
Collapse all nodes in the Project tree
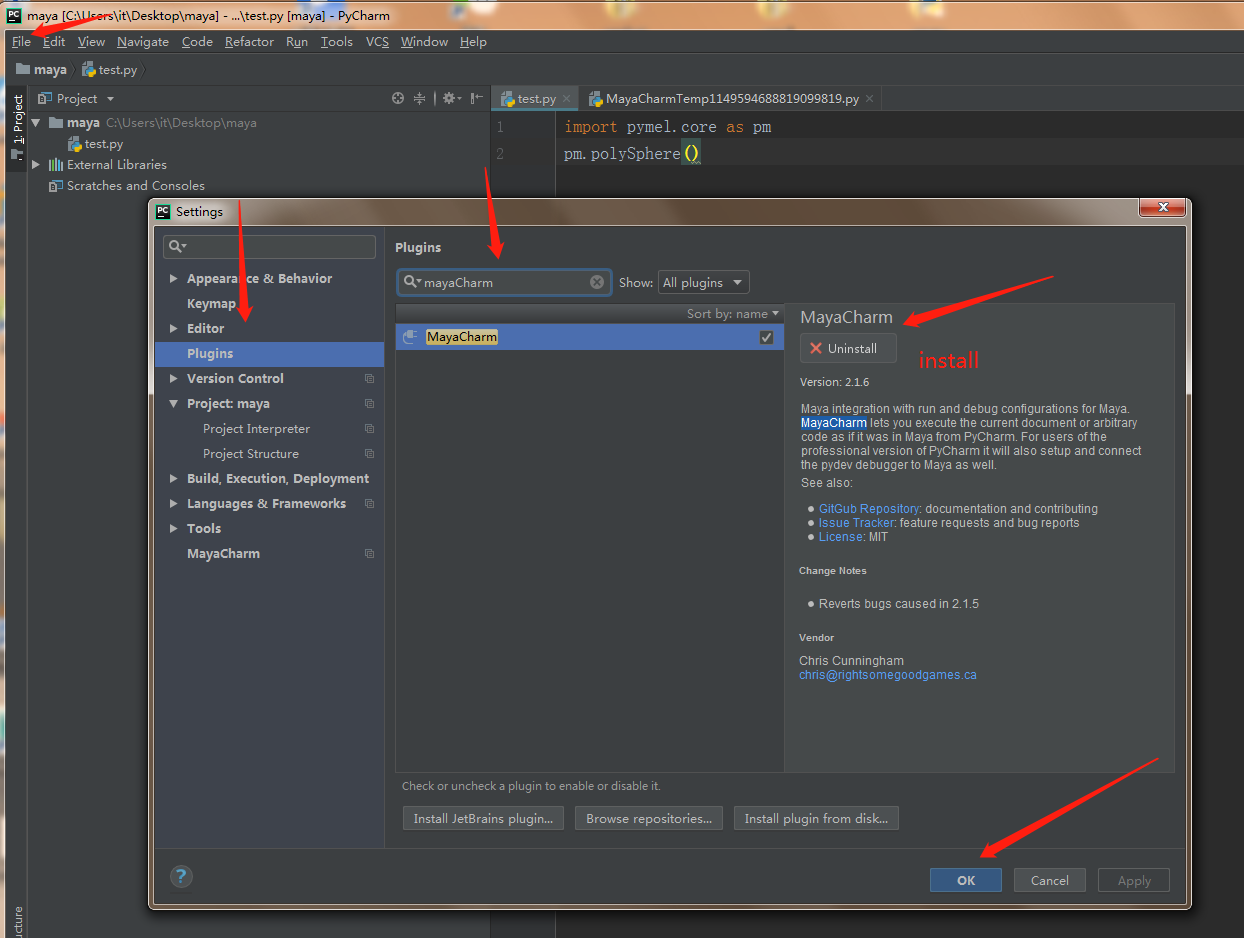point(419,98)
